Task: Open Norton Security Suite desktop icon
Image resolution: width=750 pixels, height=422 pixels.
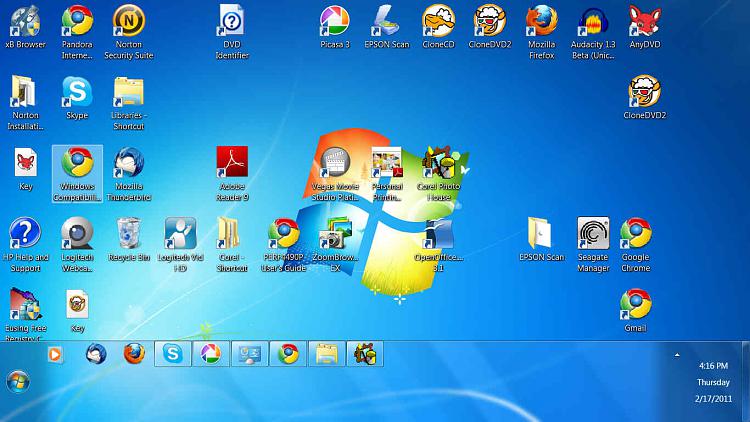Action: coord(129,21)
